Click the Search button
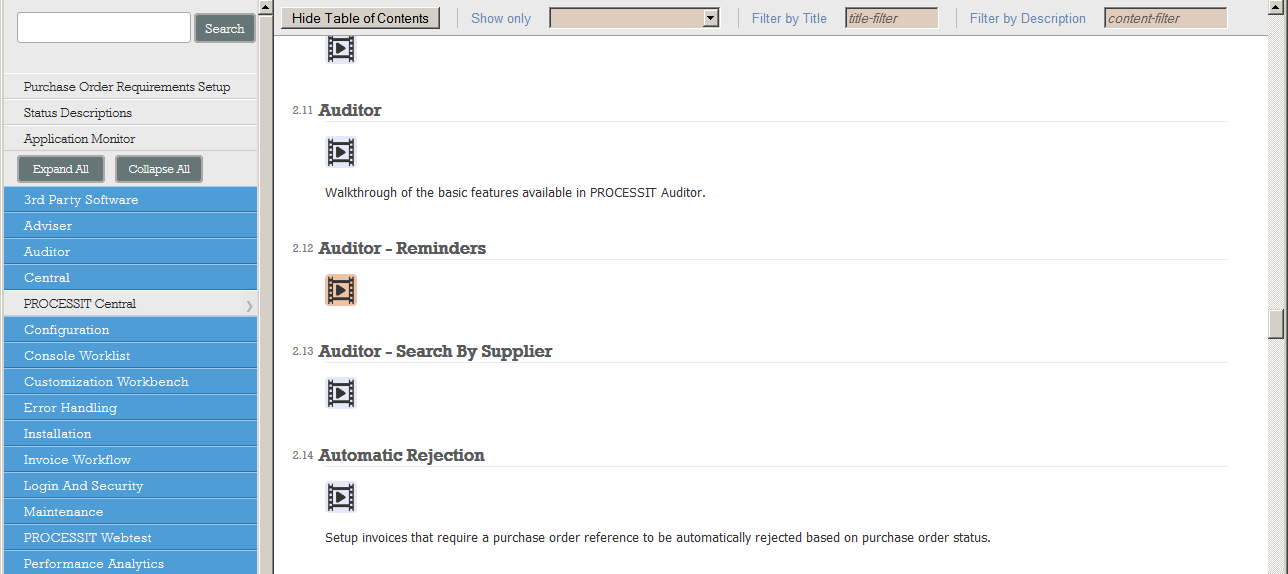The height and width of the screenshot is (574, 1288). [224, 29]
